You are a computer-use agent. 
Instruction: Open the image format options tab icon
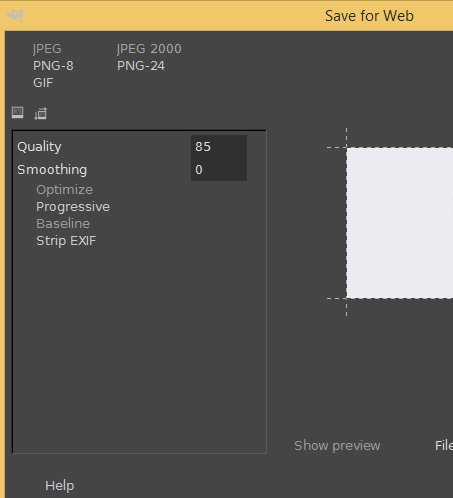[18, 112]
